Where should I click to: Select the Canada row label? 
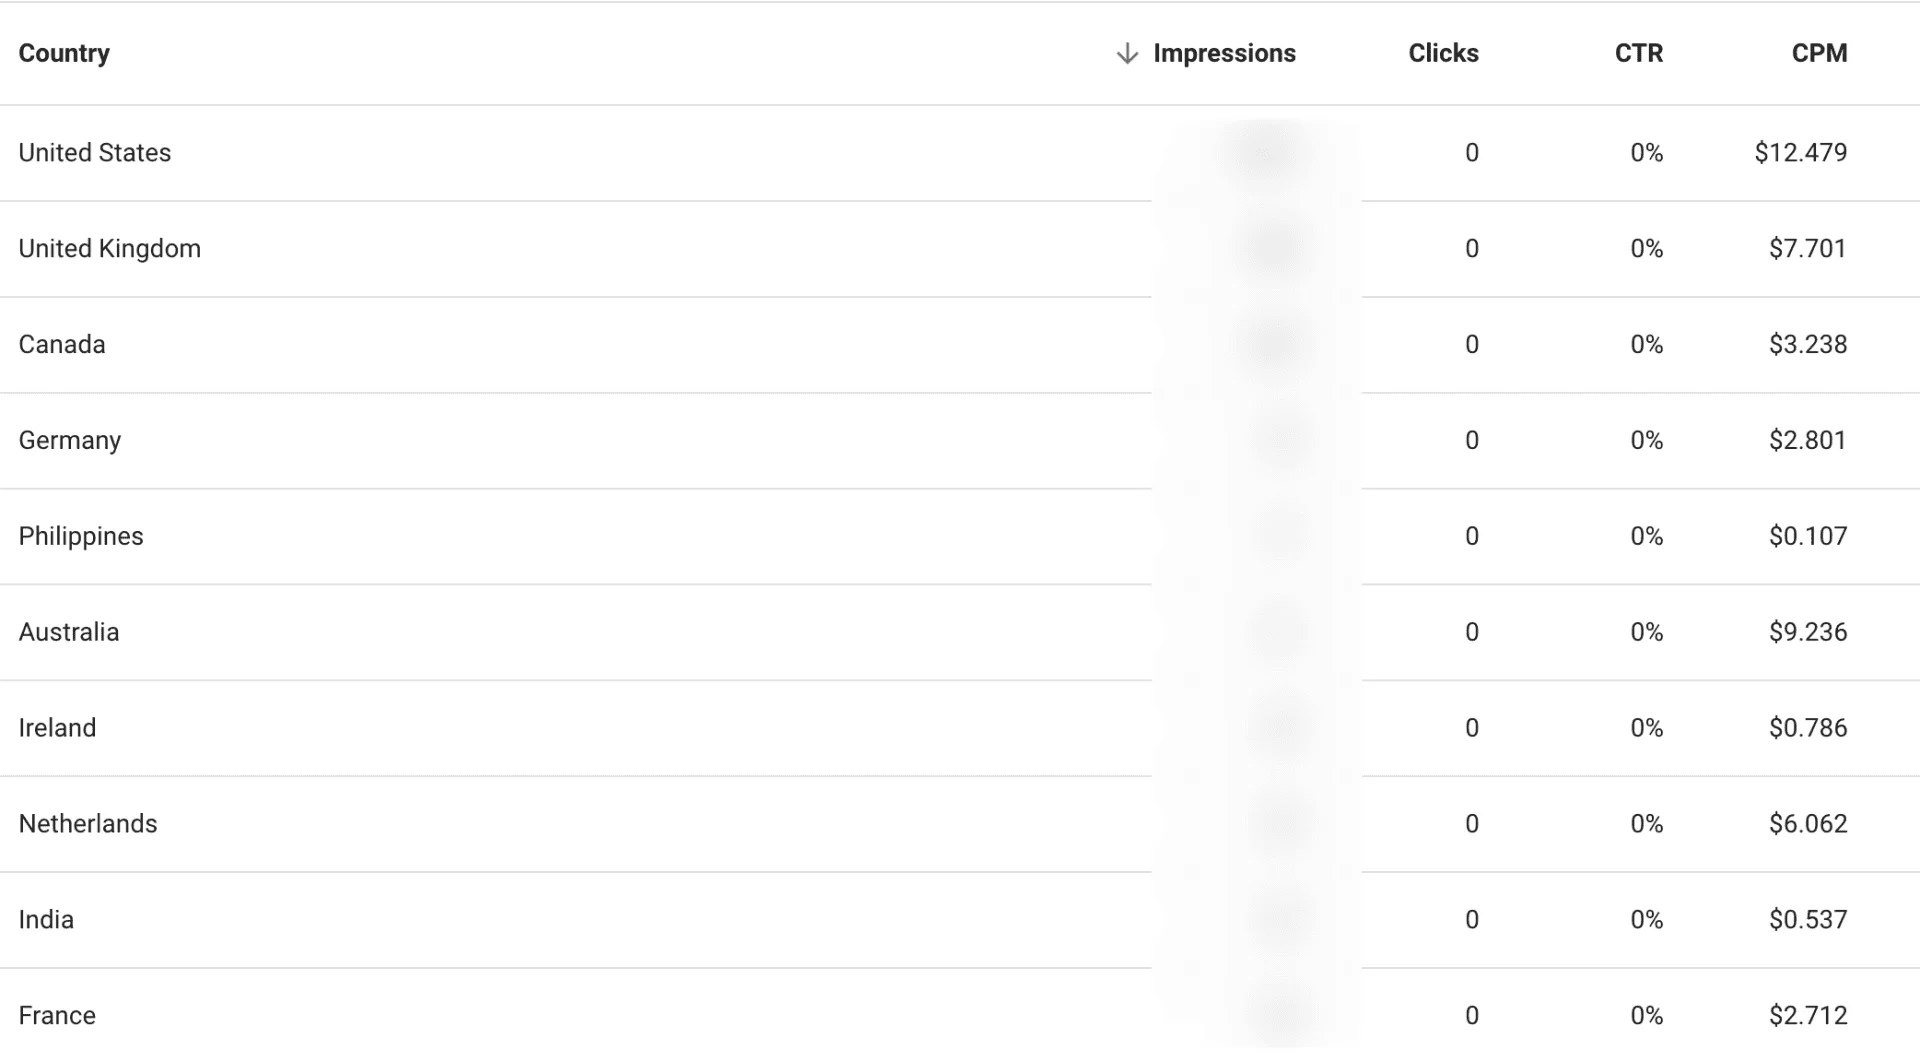click(62, 344)
